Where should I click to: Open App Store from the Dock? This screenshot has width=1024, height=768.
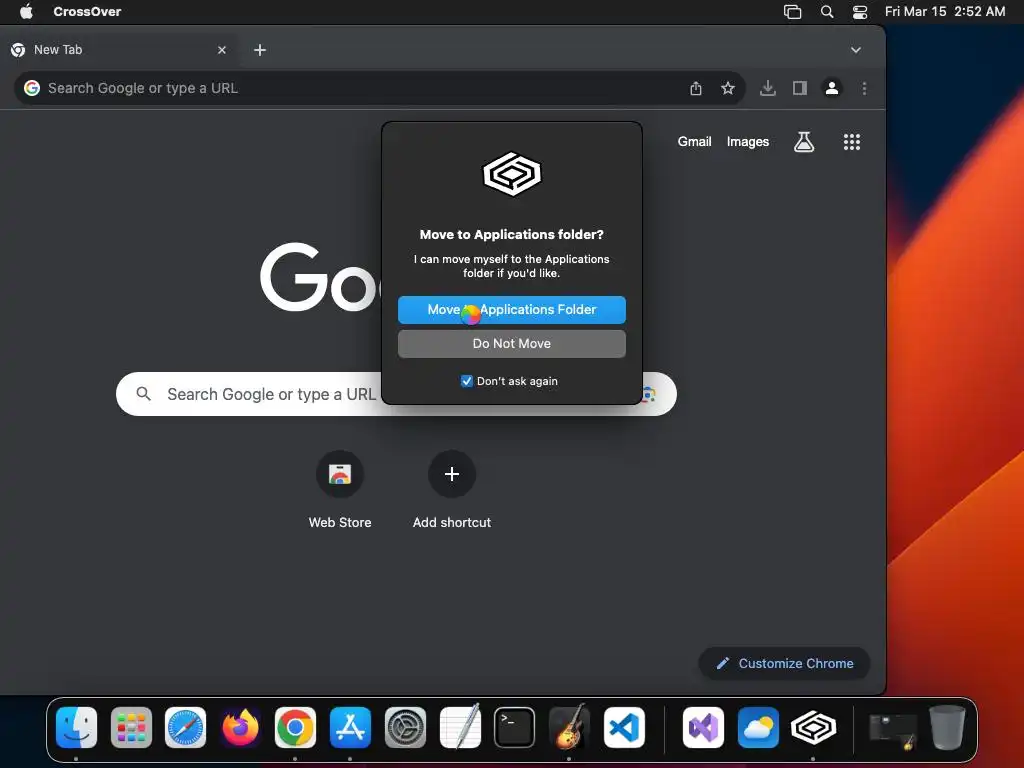(350, 728)
